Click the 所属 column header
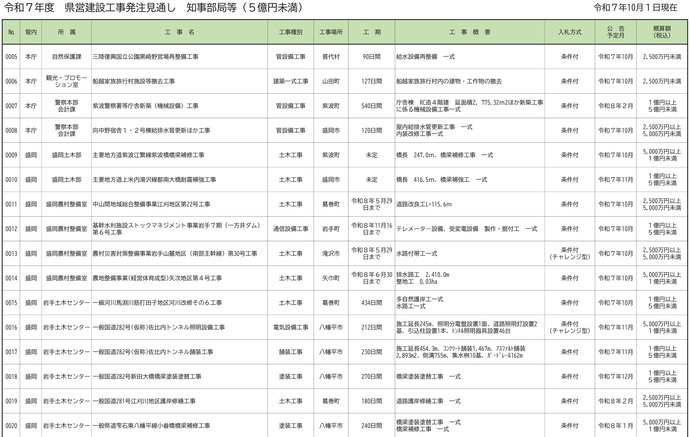This screenshot has width=690, height=437. click(66, 33)
